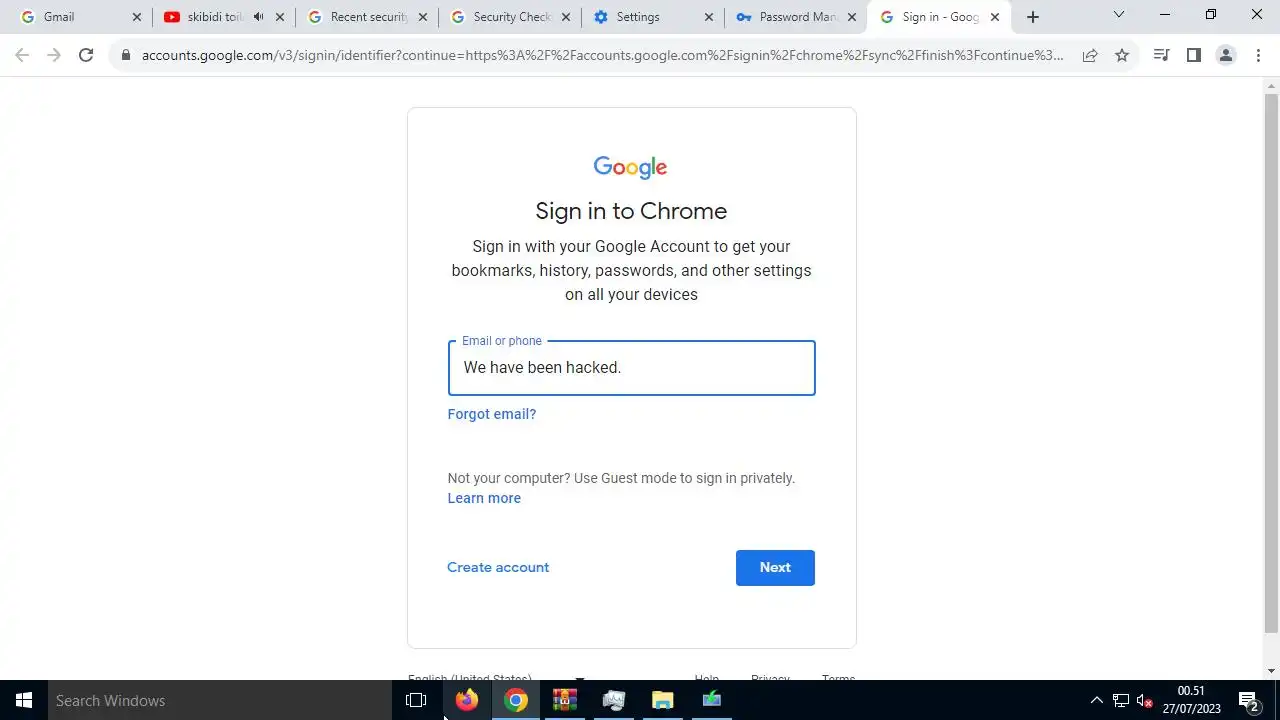
Task: Open the media controls icon
Action: pyautogui.click(x=1161, y=55)
